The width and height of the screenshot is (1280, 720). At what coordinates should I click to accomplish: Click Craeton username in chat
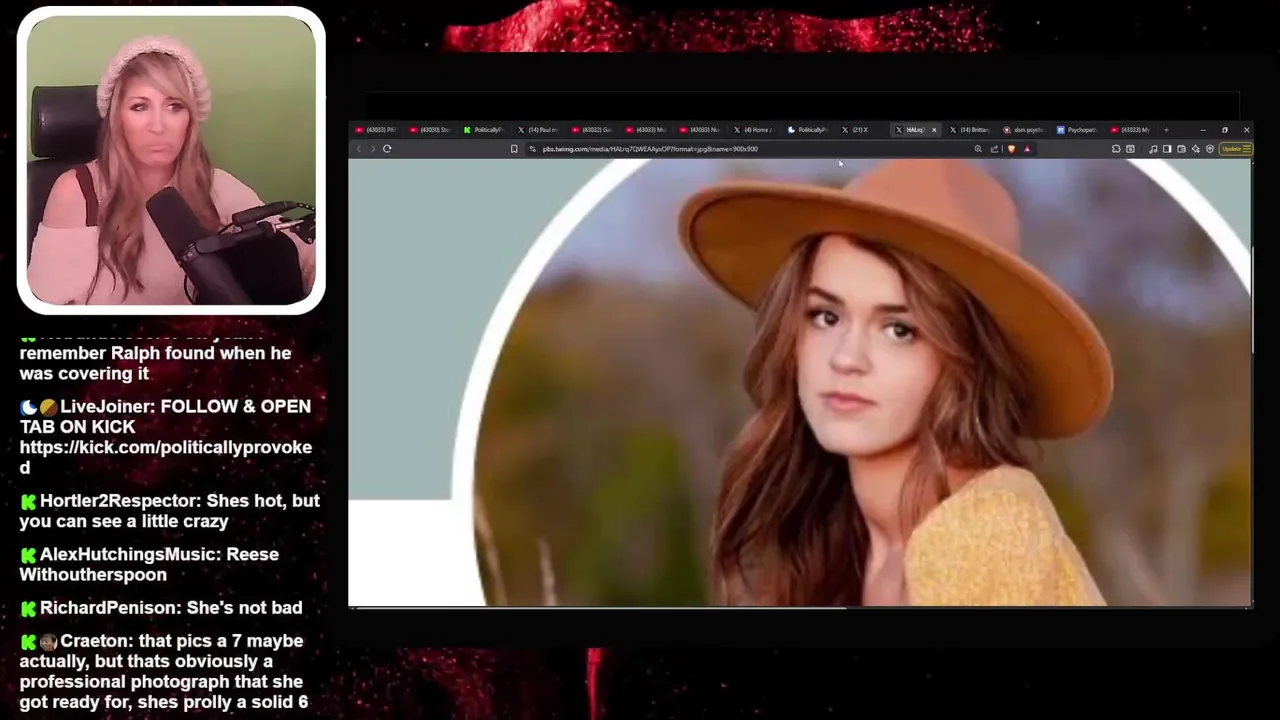pyautogui.click(x=96, y=640)
